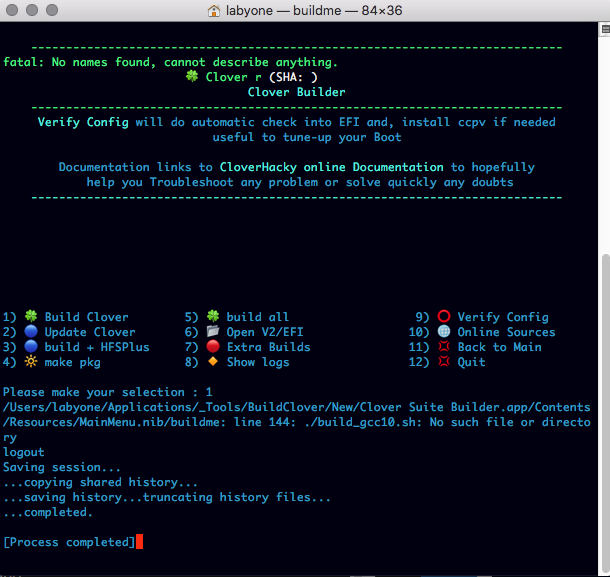Click the clover icon beside Build Clover

pos(31,316)
